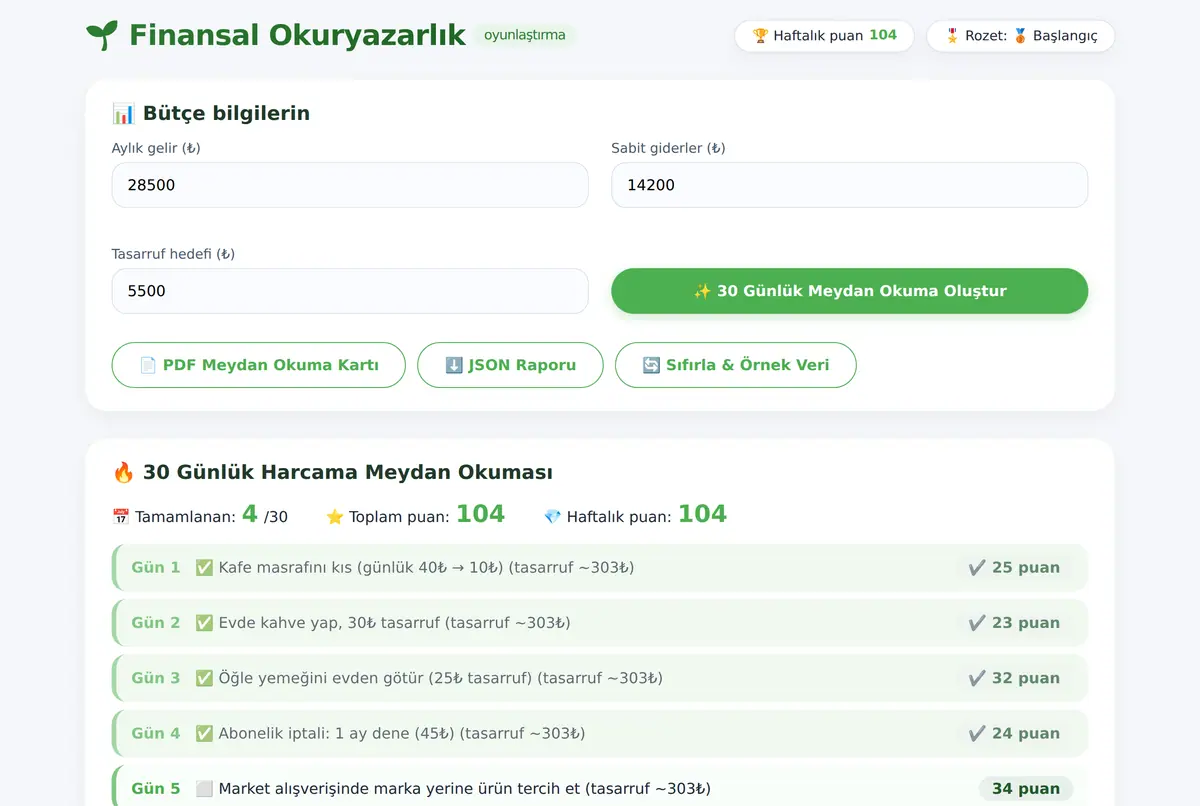Click the Abonelik iptali task text
The width and height of the screenshot is (1200, 806).
pos(402,734)
